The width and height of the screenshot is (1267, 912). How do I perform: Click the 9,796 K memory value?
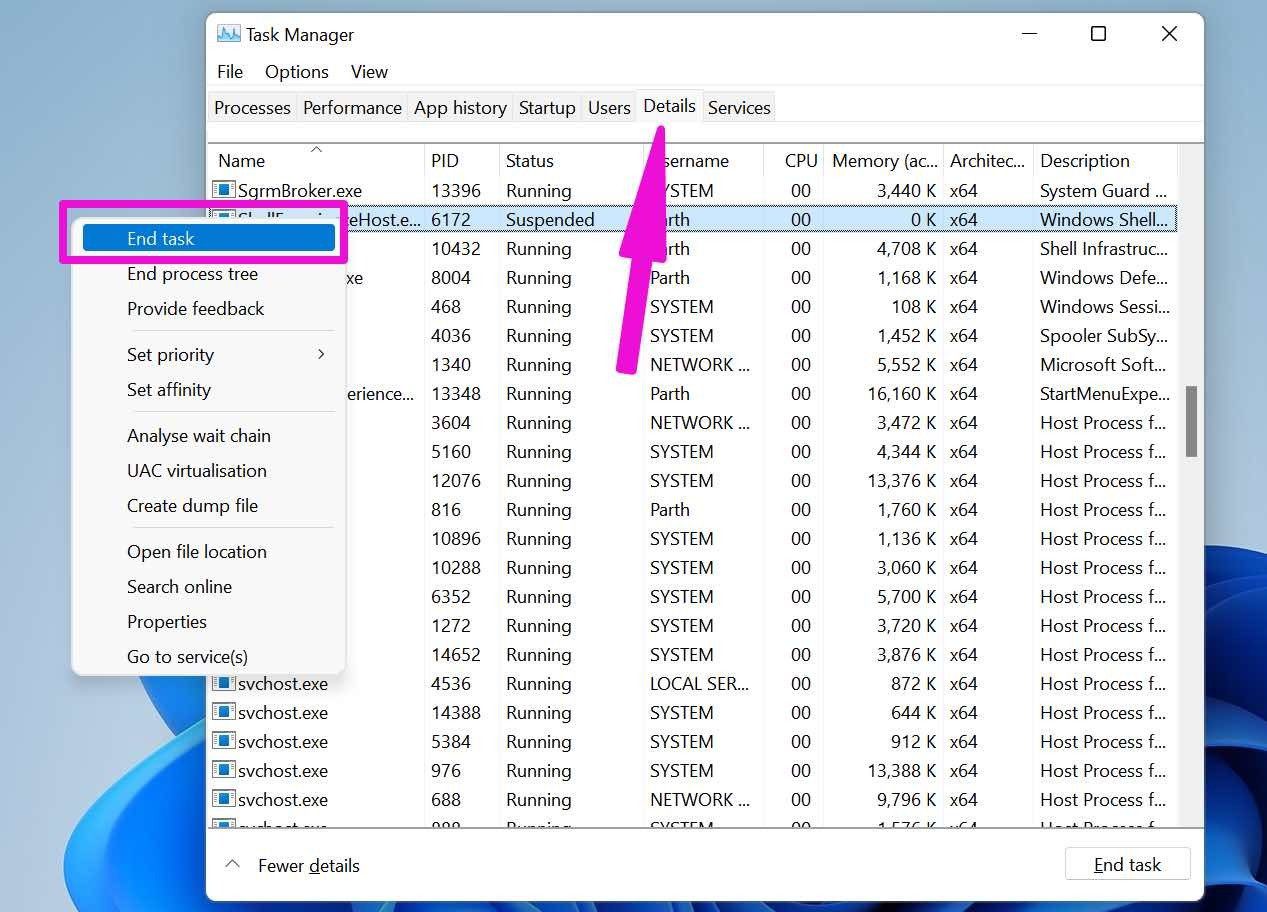[x=908, y=800]
